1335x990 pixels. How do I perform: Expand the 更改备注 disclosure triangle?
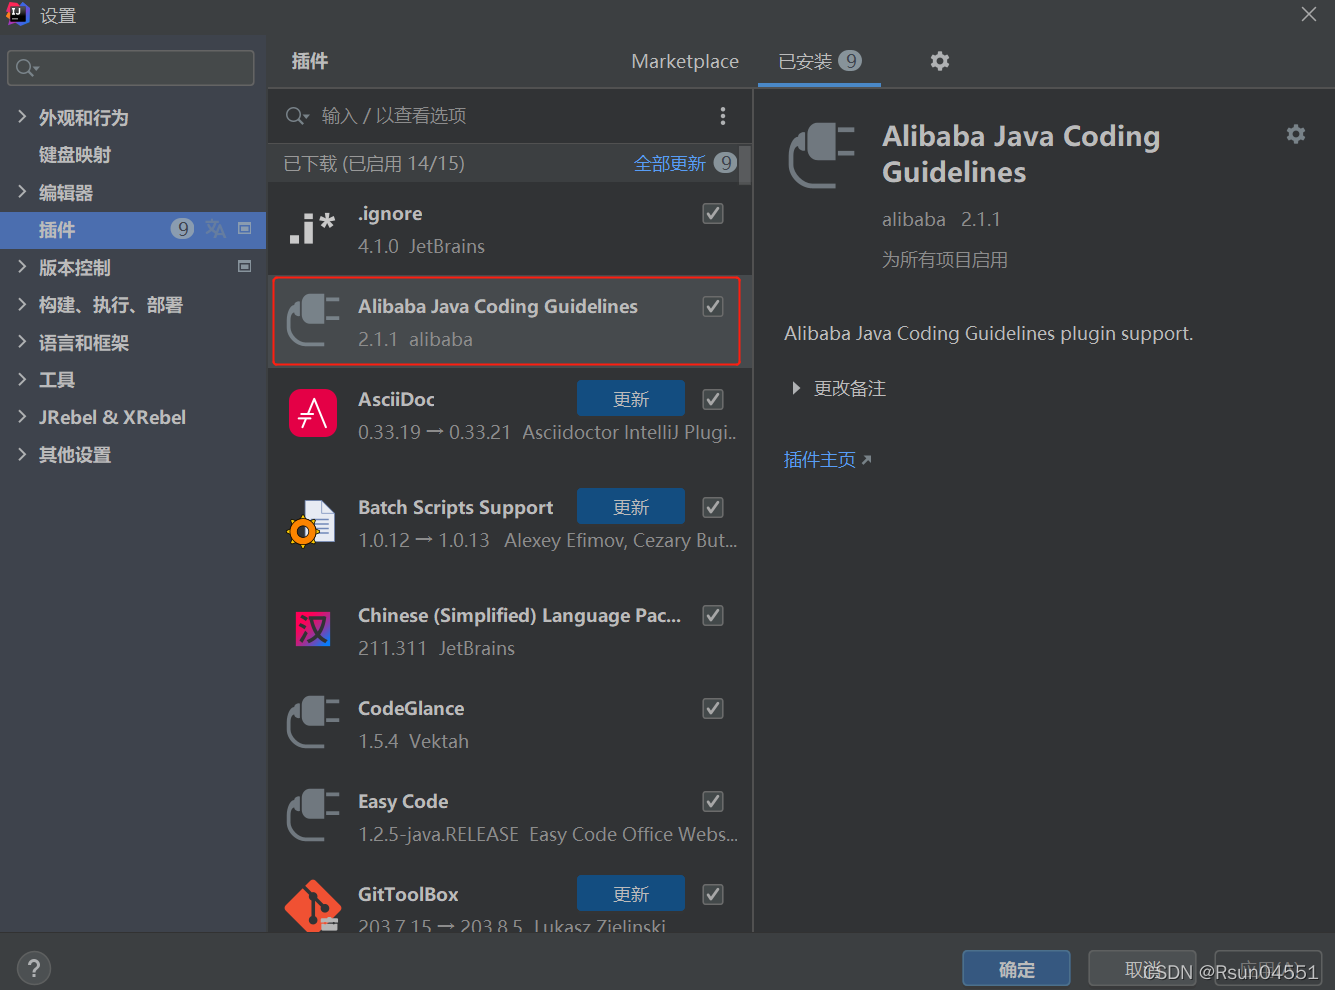coord(796,388)
